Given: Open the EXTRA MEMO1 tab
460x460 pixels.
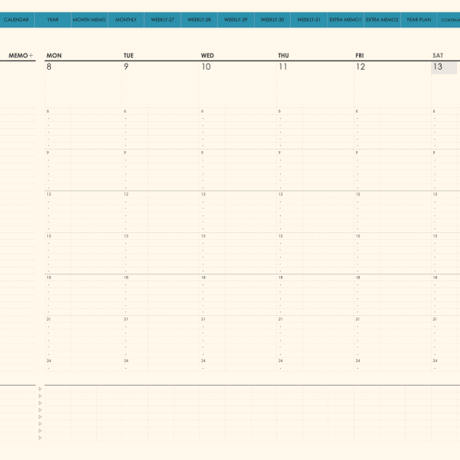Looking at the screenshot, I should click(345, 20).
